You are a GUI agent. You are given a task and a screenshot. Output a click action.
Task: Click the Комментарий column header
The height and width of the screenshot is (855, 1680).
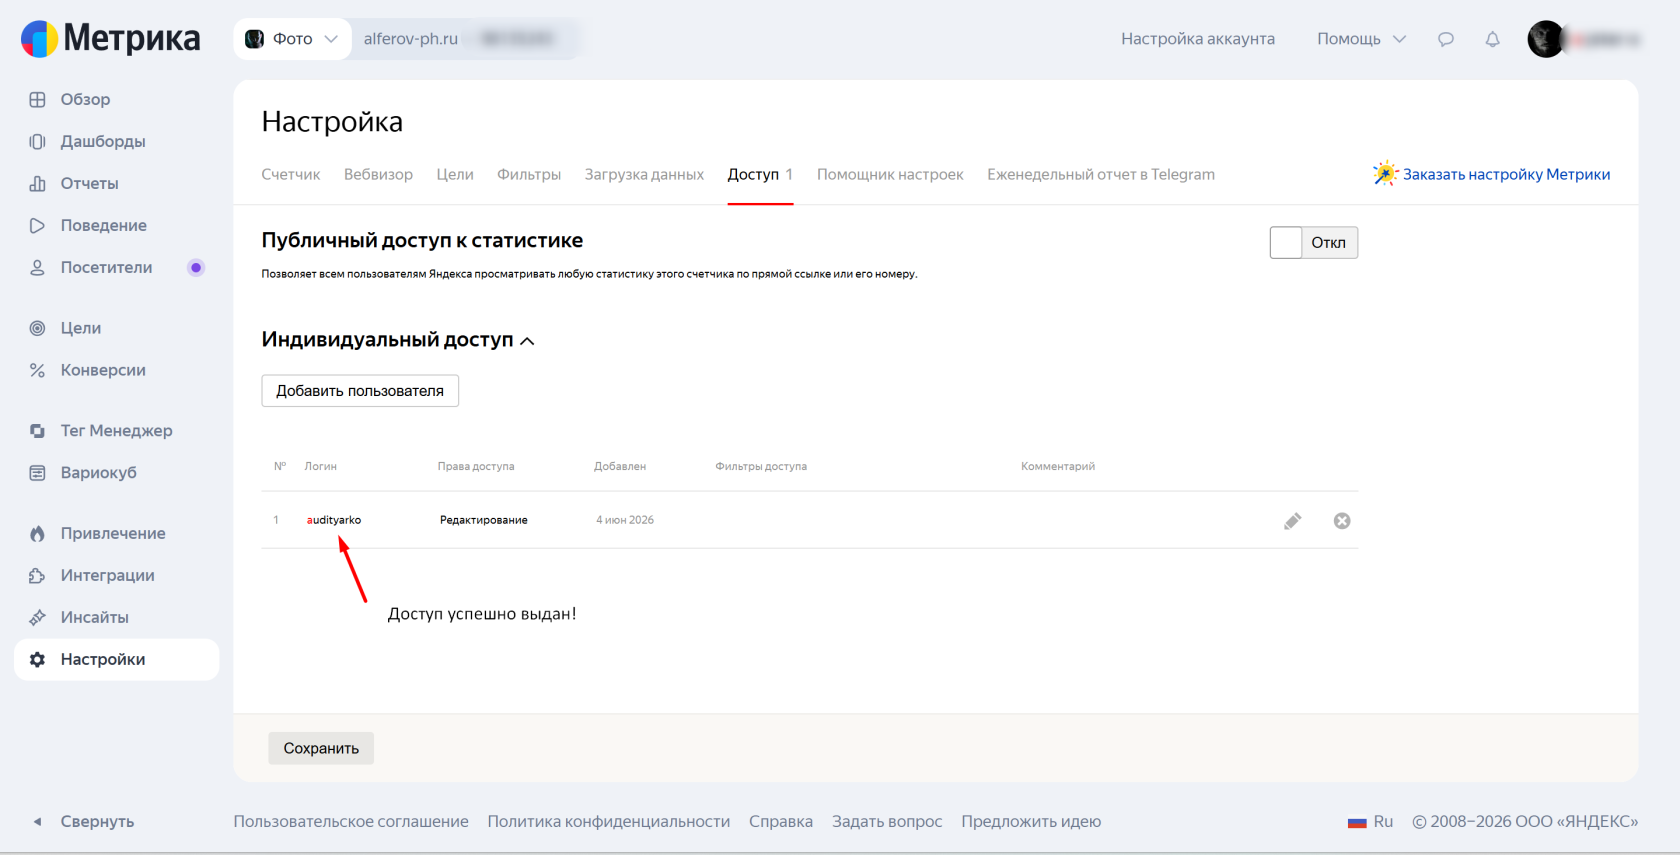(x=1058, y=466)
